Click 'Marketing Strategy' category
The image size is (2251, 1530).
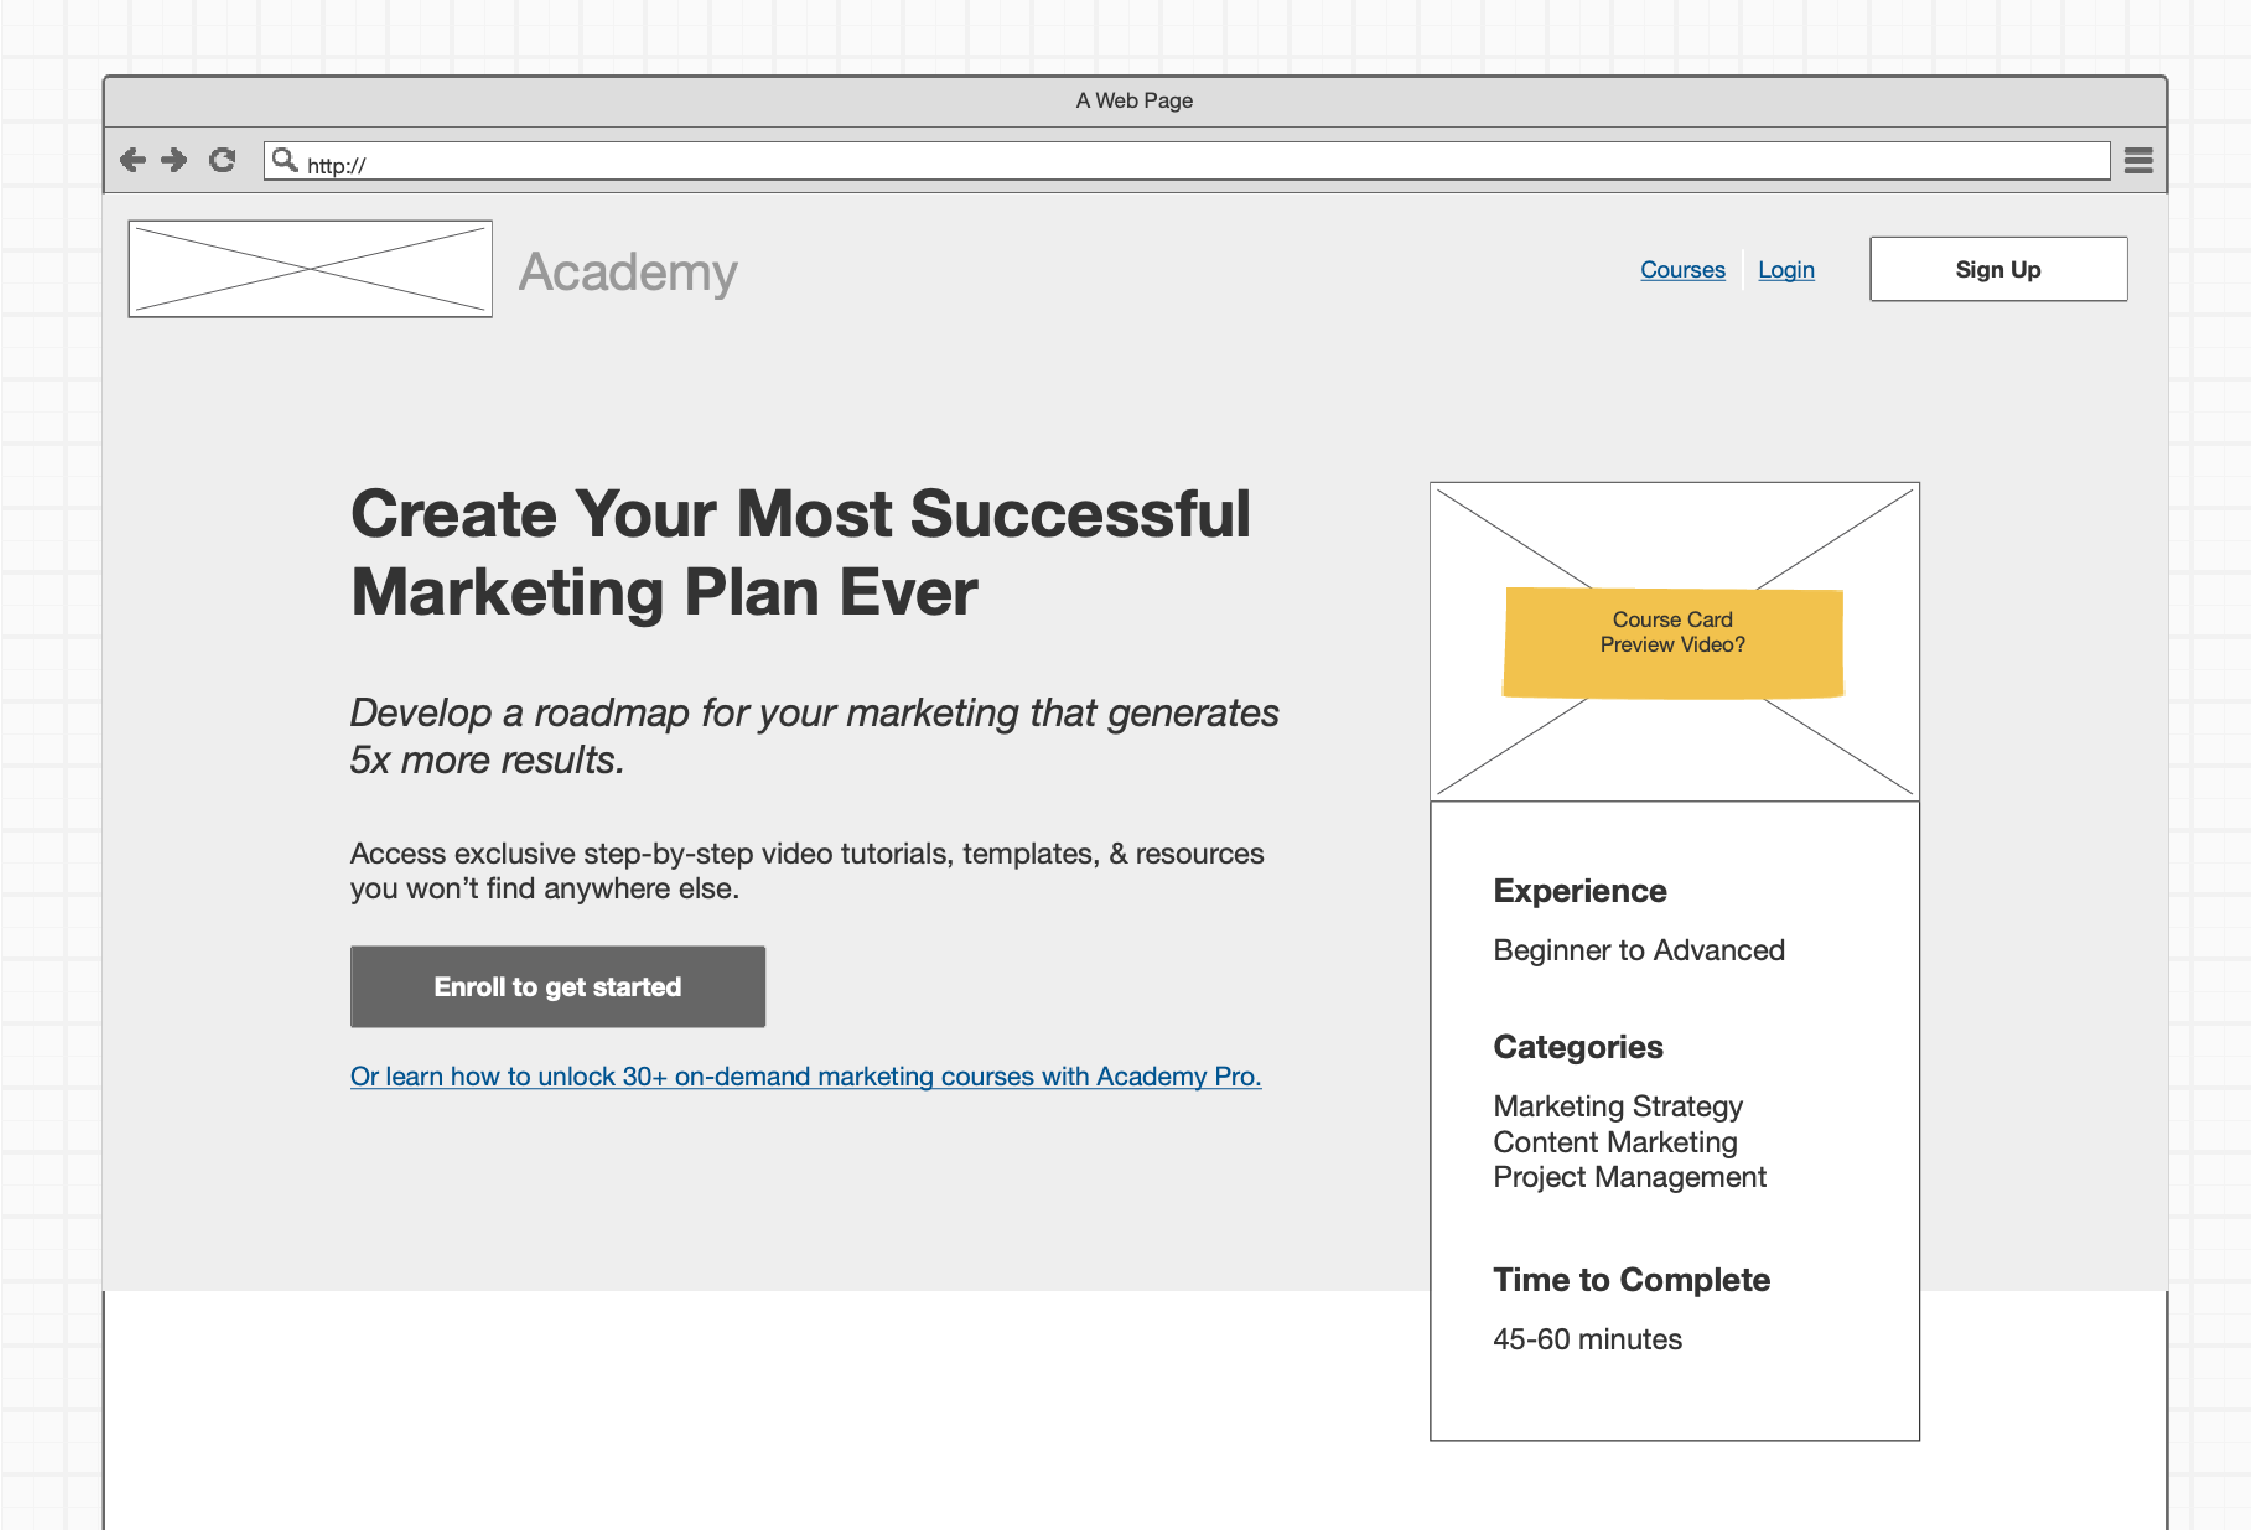click(1617, 1106)
